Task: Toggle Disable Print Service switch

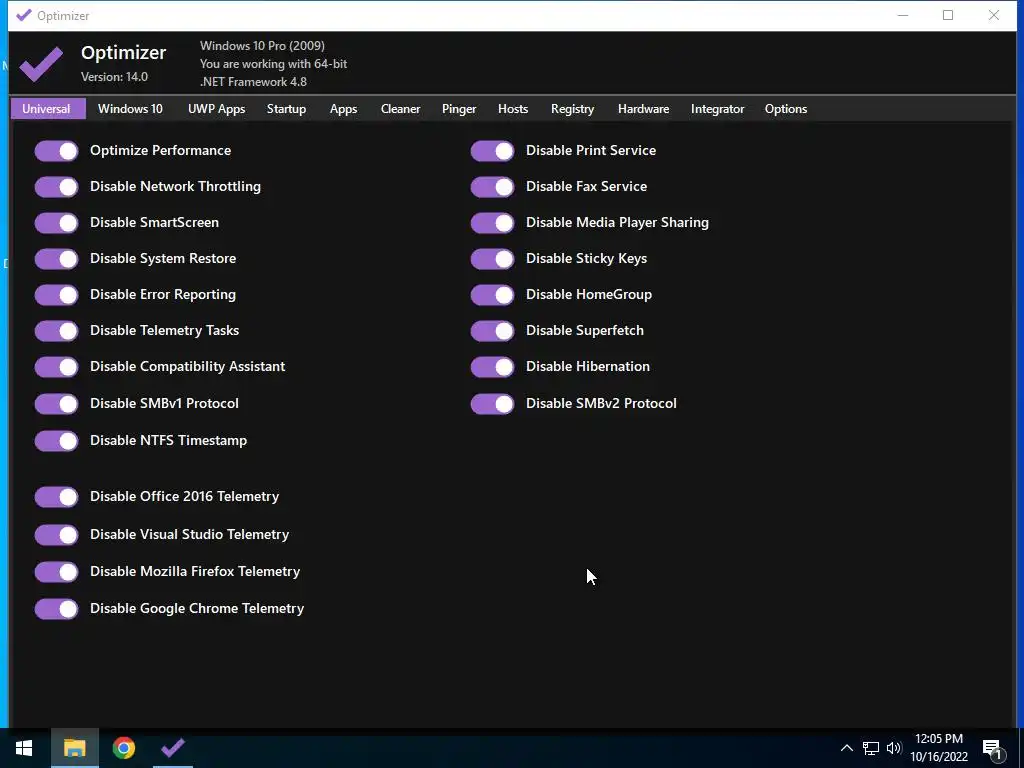Action: (x=492, y=151)
